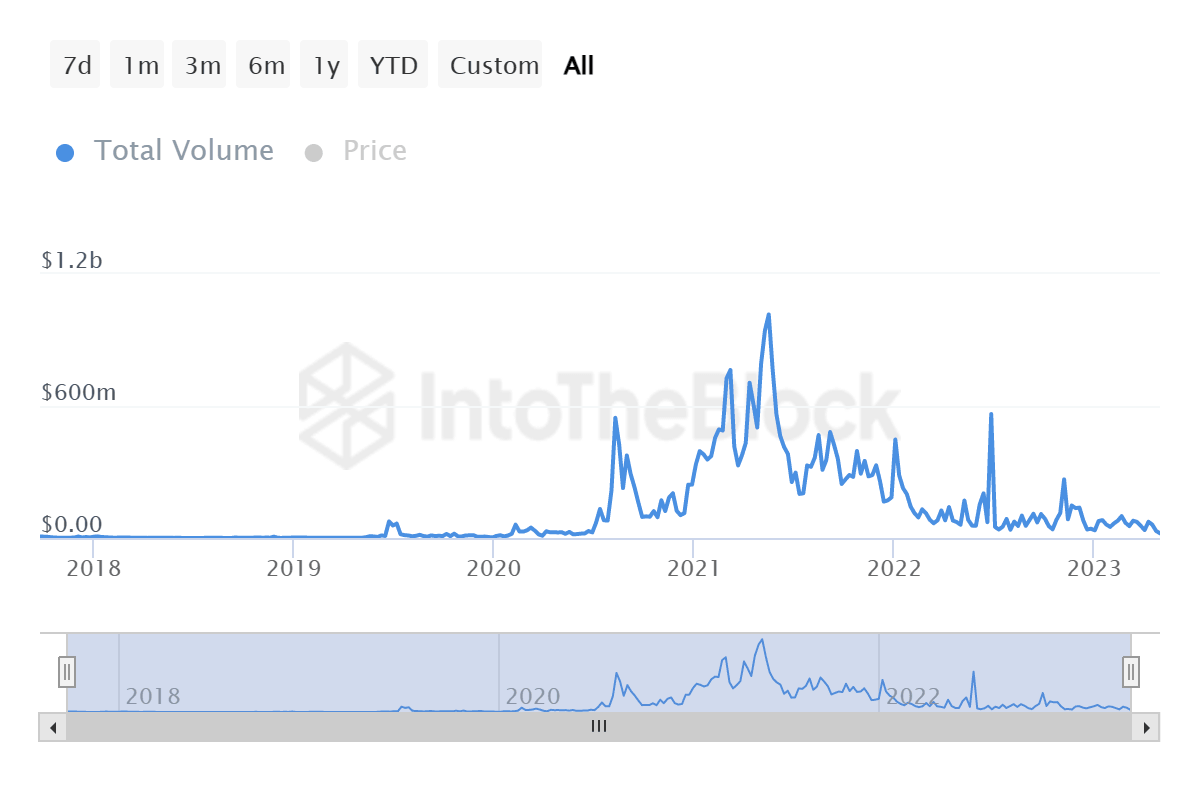The height and width of the screenshot is (800, 1200).
Task: Click the III scrollbar grip
Action: [598, 727]
